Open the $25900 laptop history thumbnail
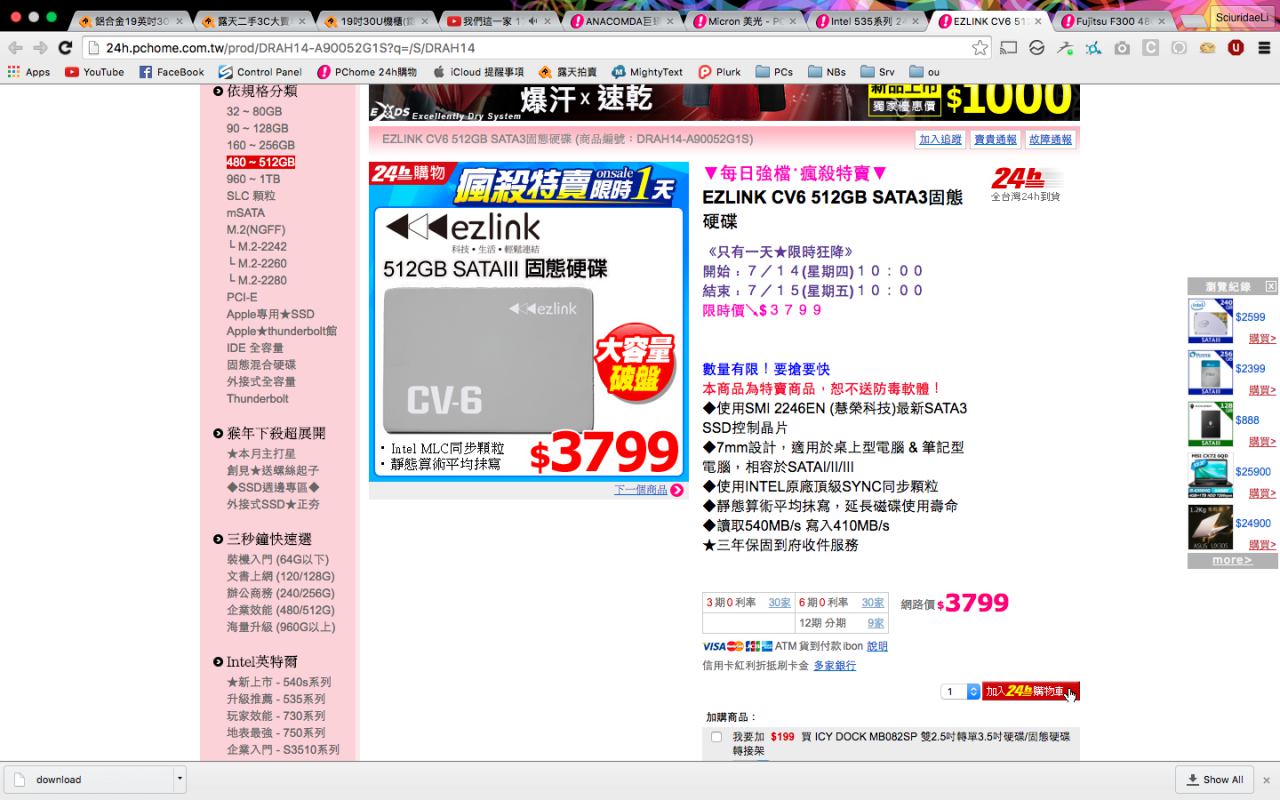This screenshot has width=1280, height=800. (1210, 475)
